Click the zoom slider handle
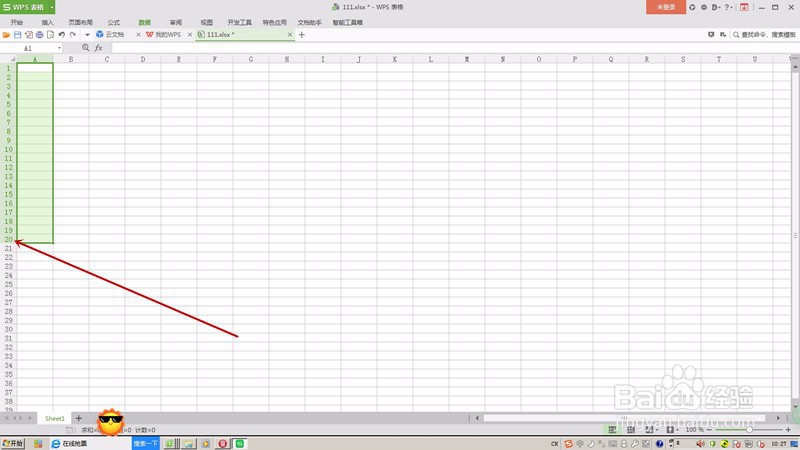 click(x=749, y=430)
